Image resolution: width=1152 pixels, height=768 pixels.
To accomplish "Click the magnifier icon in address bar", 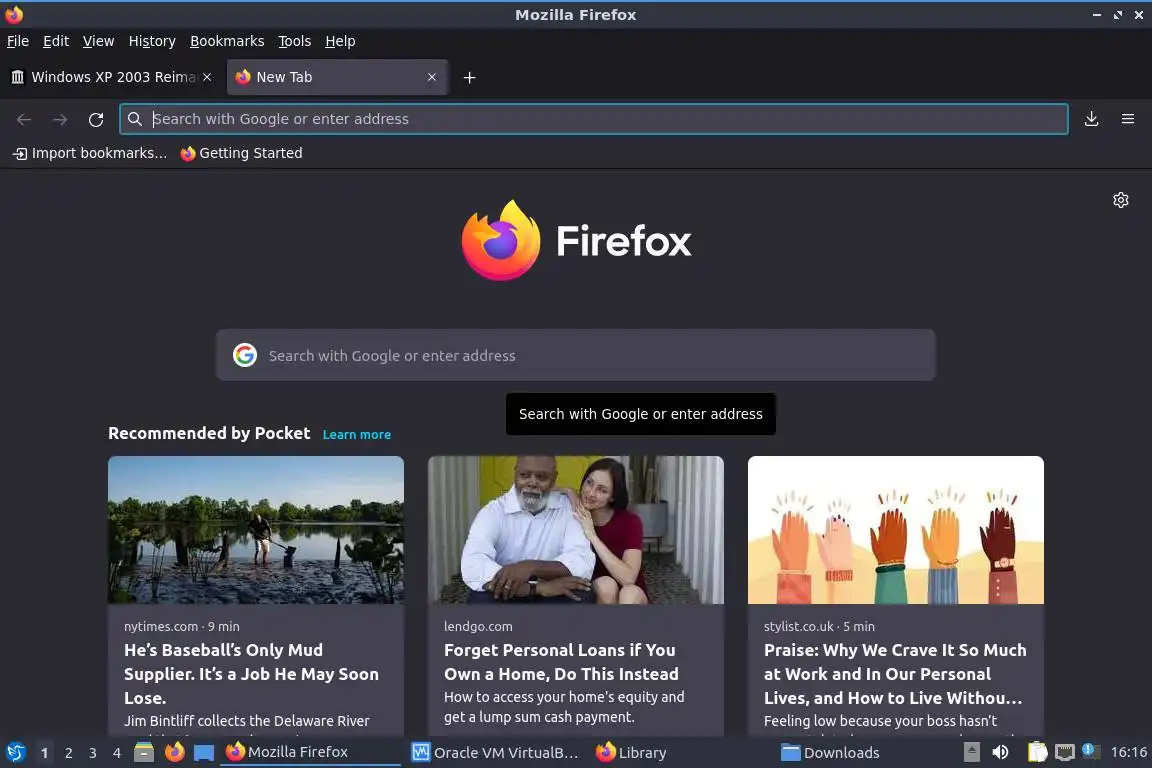I will pyautogui.click(x=134, y=119).
